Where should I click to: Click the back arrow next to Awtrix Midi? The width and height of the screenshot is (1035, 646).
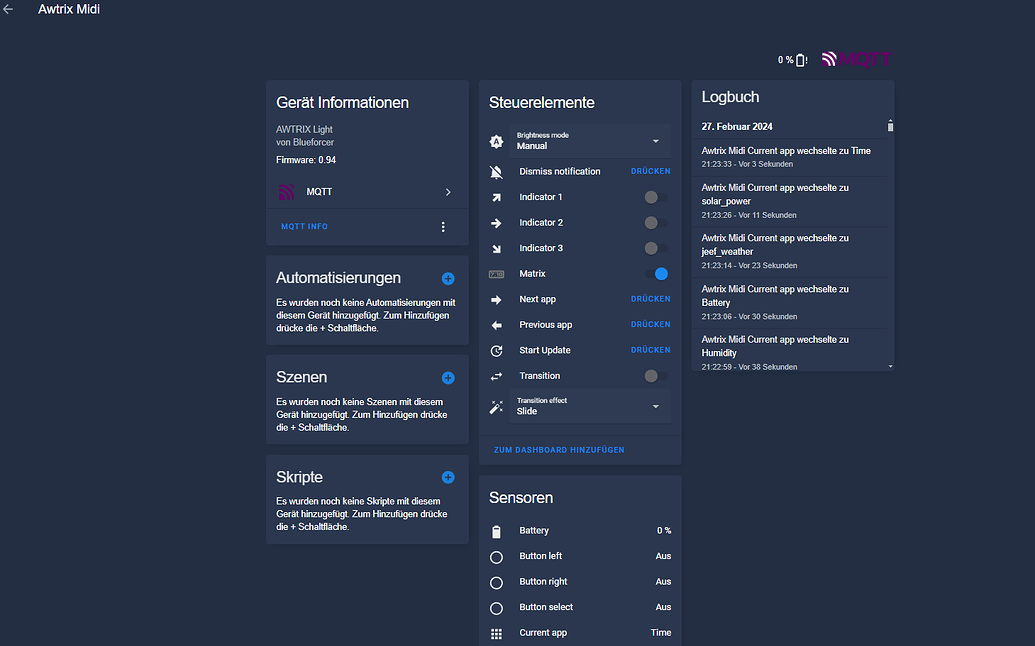[x=9, y=8]
